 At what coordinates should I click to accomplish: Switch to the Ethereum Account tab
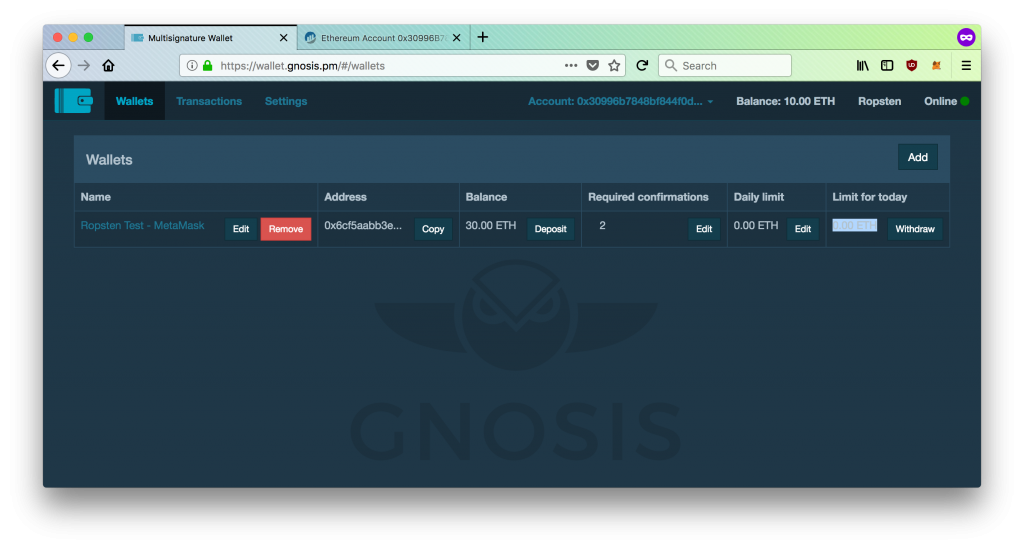[383, 38]
